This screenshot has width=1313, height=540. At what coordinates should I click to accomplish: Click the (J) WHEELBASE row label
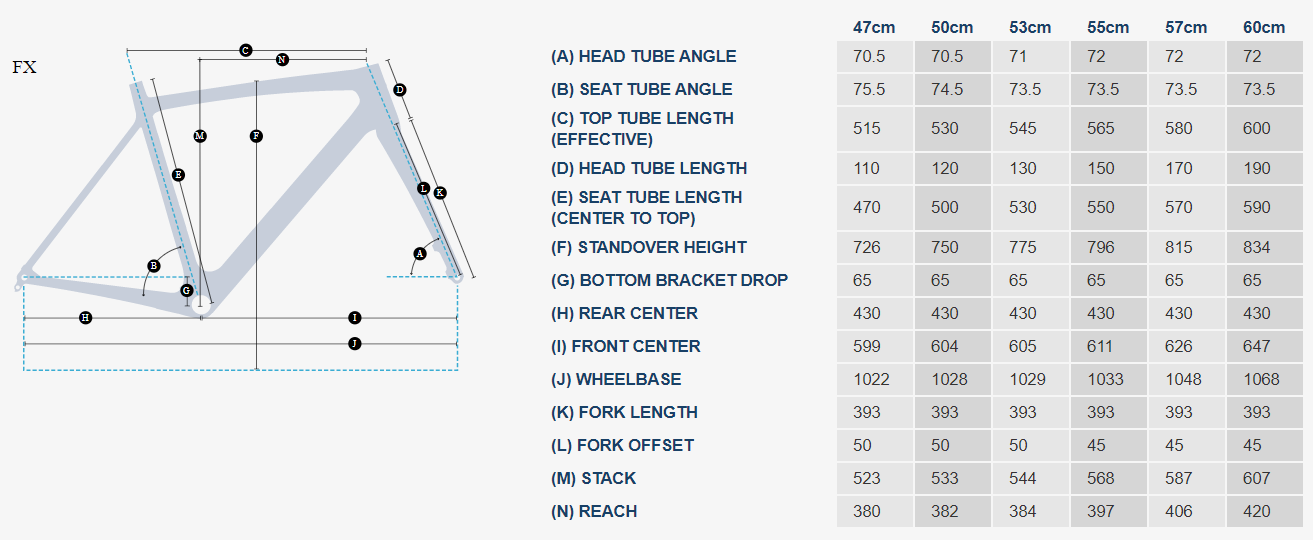616,379
